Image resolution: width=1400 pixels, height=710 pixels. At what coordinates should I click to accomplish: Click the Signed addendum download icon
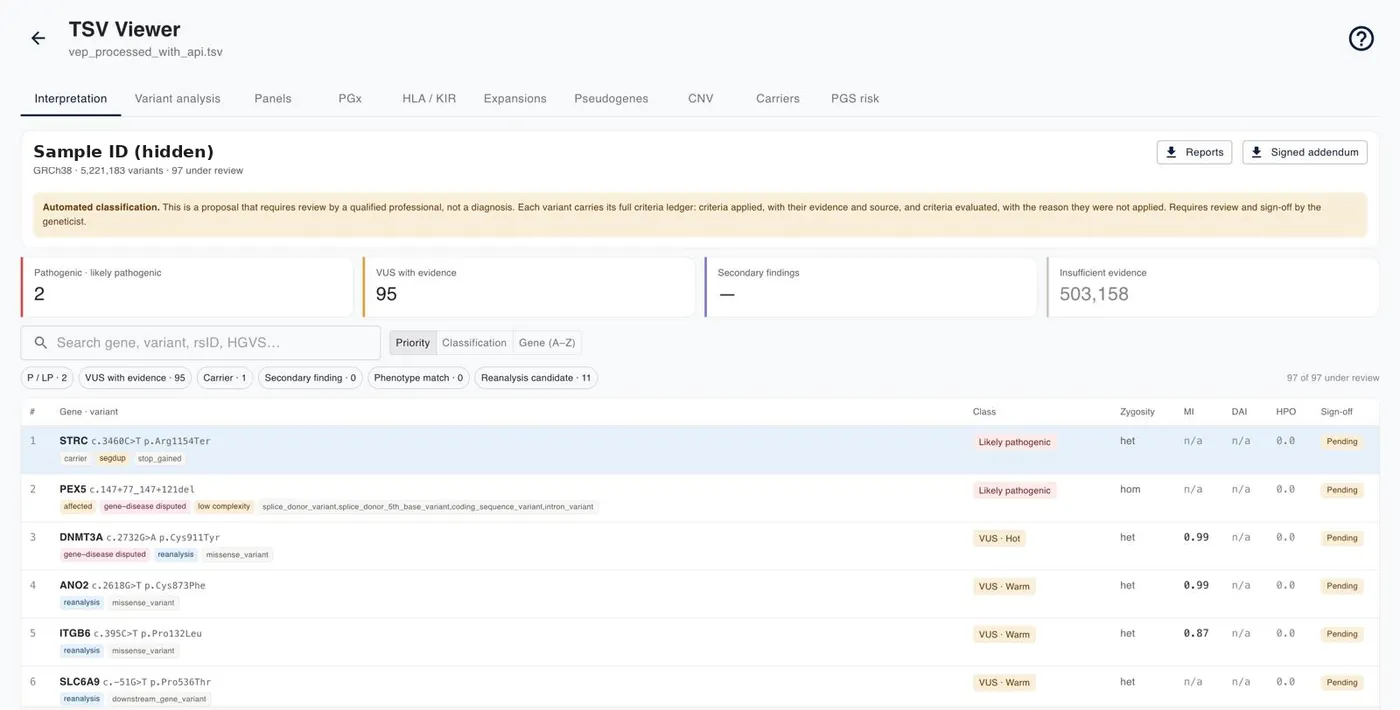point(1257,152)
